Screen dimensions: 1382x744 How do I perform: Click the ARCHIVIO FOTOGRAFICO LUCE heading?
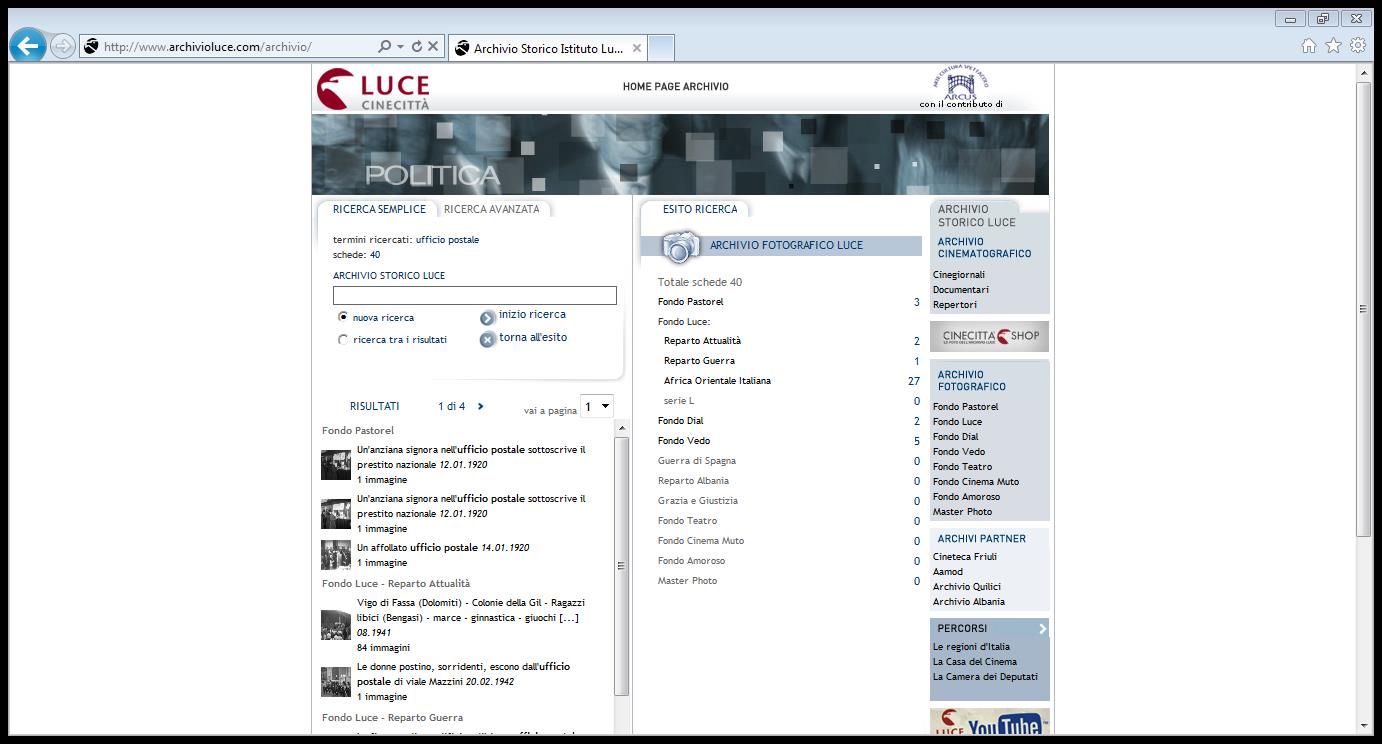pyautogui.click(x=786, y=245)
